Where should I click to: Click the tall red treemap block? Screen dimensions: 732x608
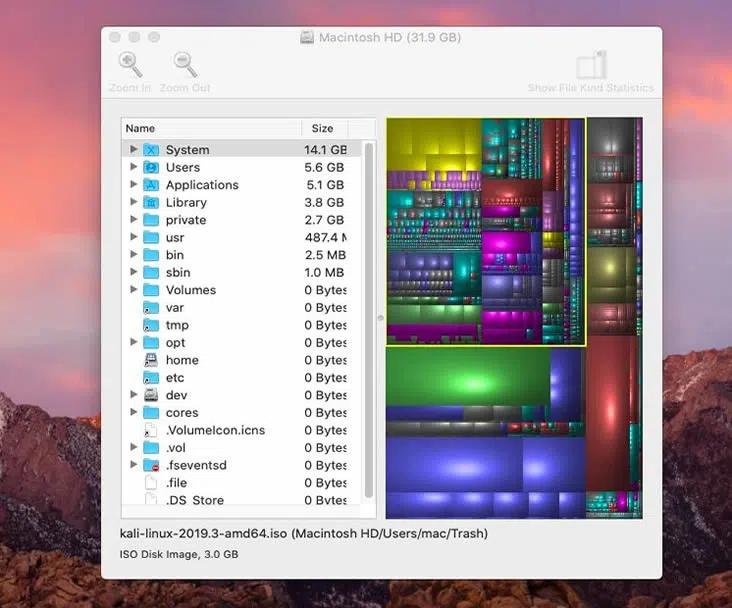click(608, 411)
